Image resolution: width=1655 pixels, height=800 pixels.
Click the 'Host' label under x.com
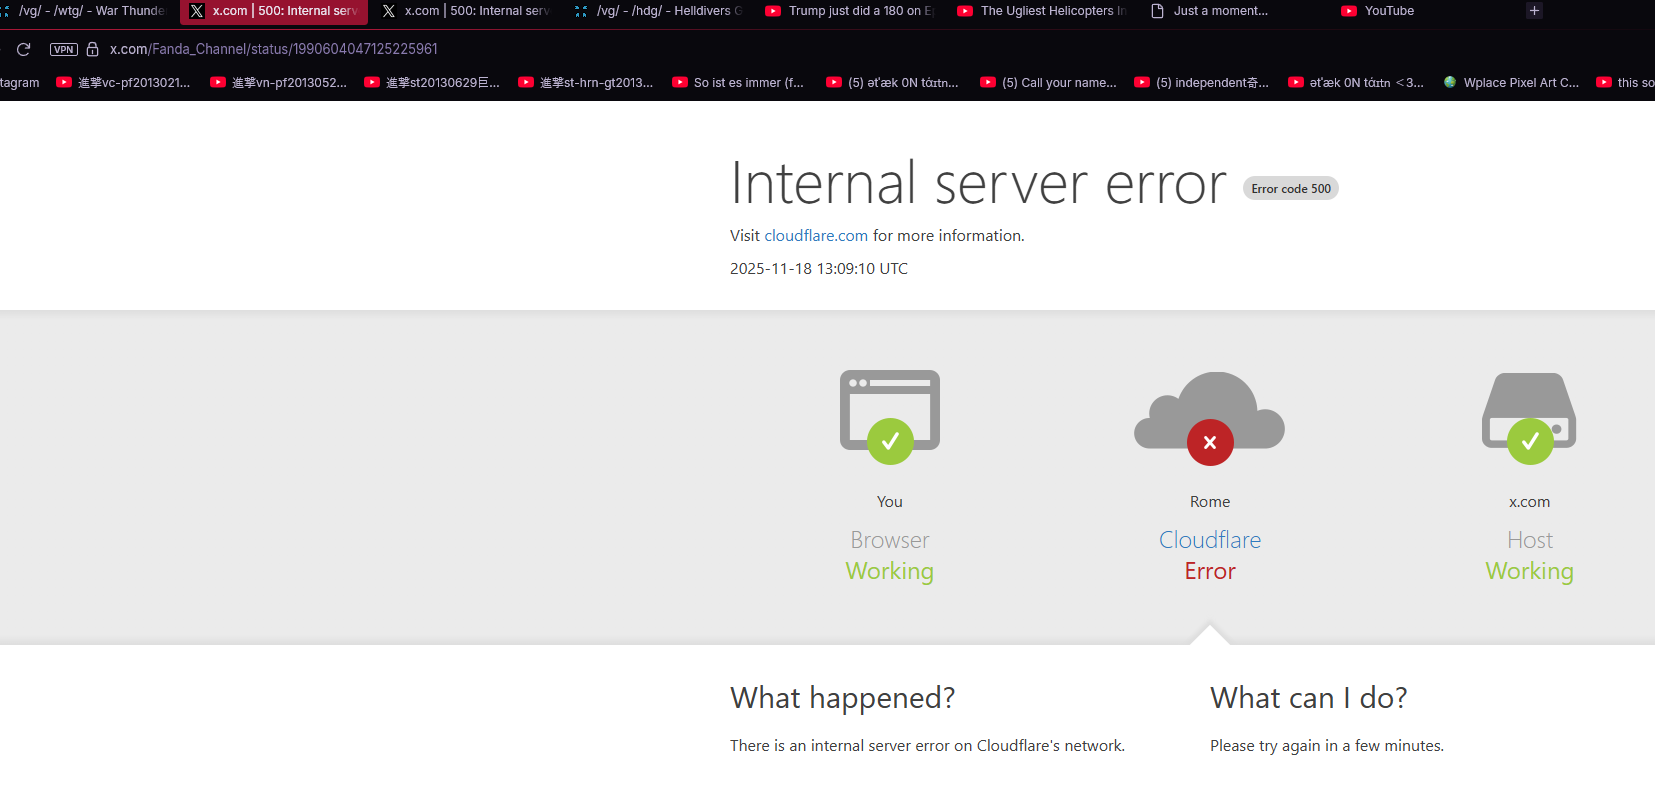1530,540
